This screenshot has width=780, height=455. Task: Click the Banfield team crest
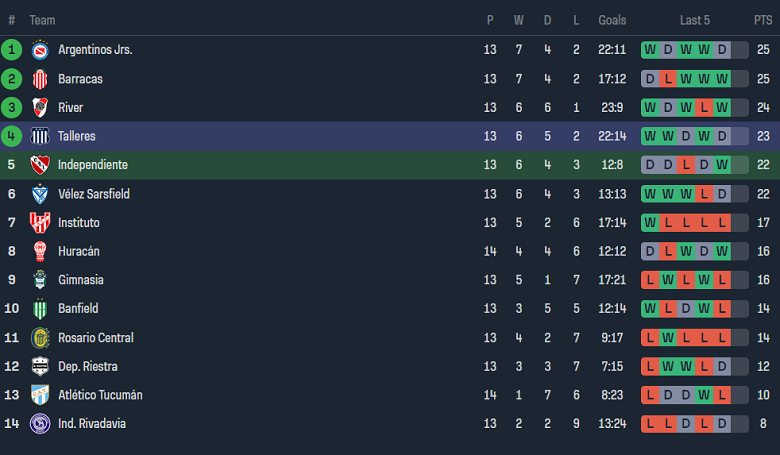(x=40, y=309)
